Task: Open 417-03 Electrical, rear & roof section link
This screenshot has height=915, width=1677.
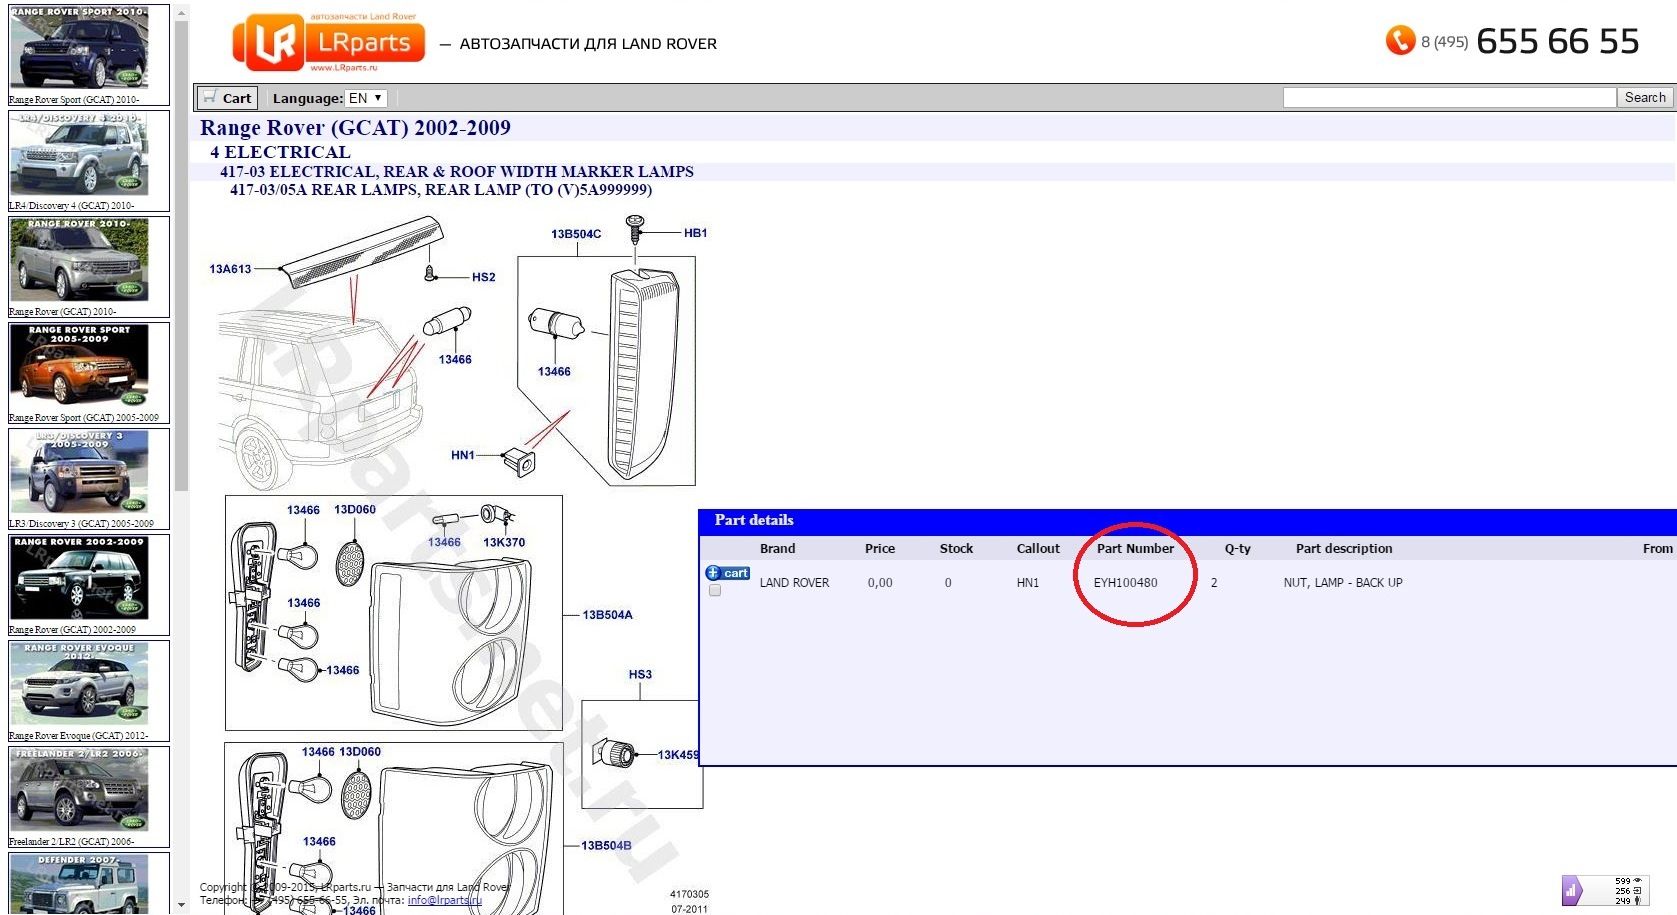Action: tap(457, 171)
